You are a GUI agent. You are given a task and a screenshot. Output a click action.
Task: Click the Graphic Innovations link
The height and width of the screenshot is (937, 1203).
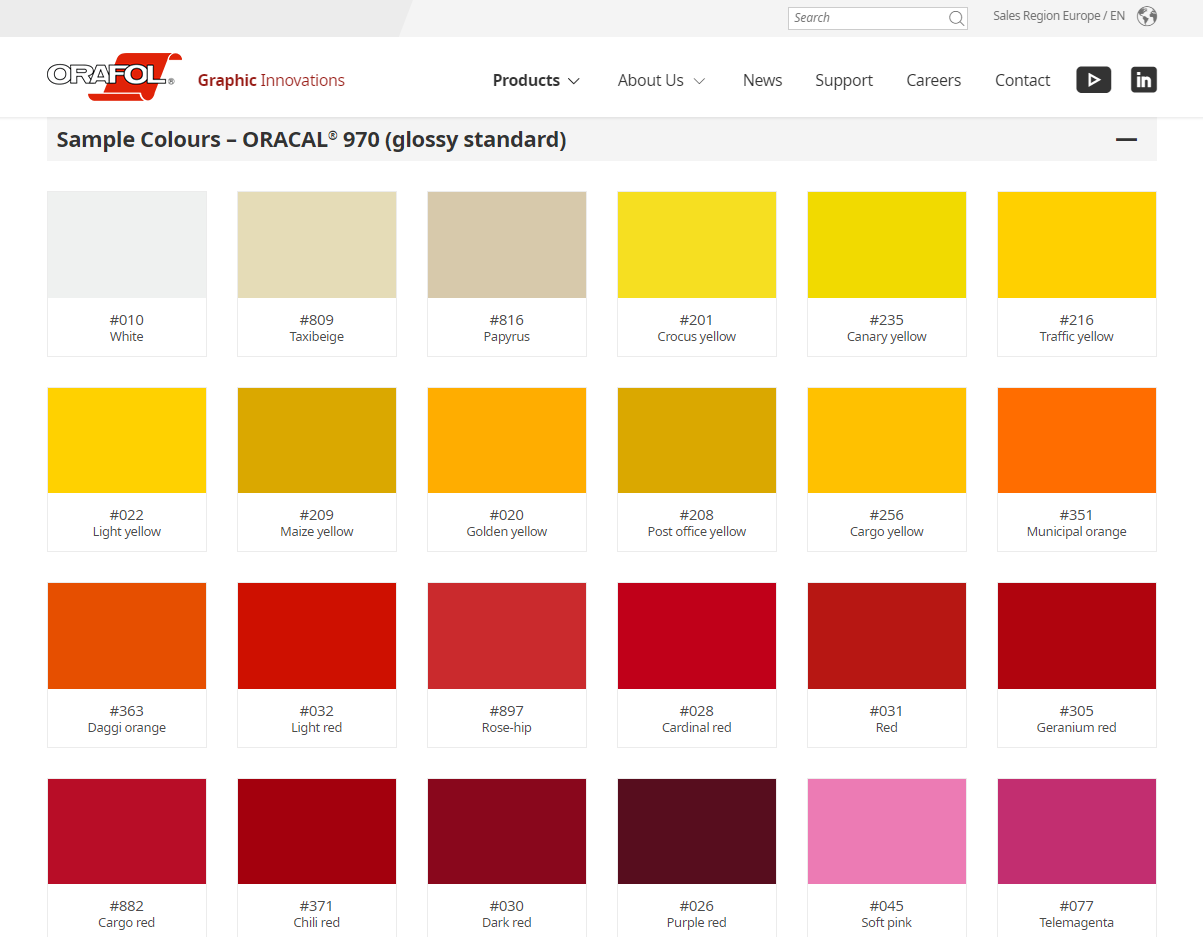tap(271, 80)
